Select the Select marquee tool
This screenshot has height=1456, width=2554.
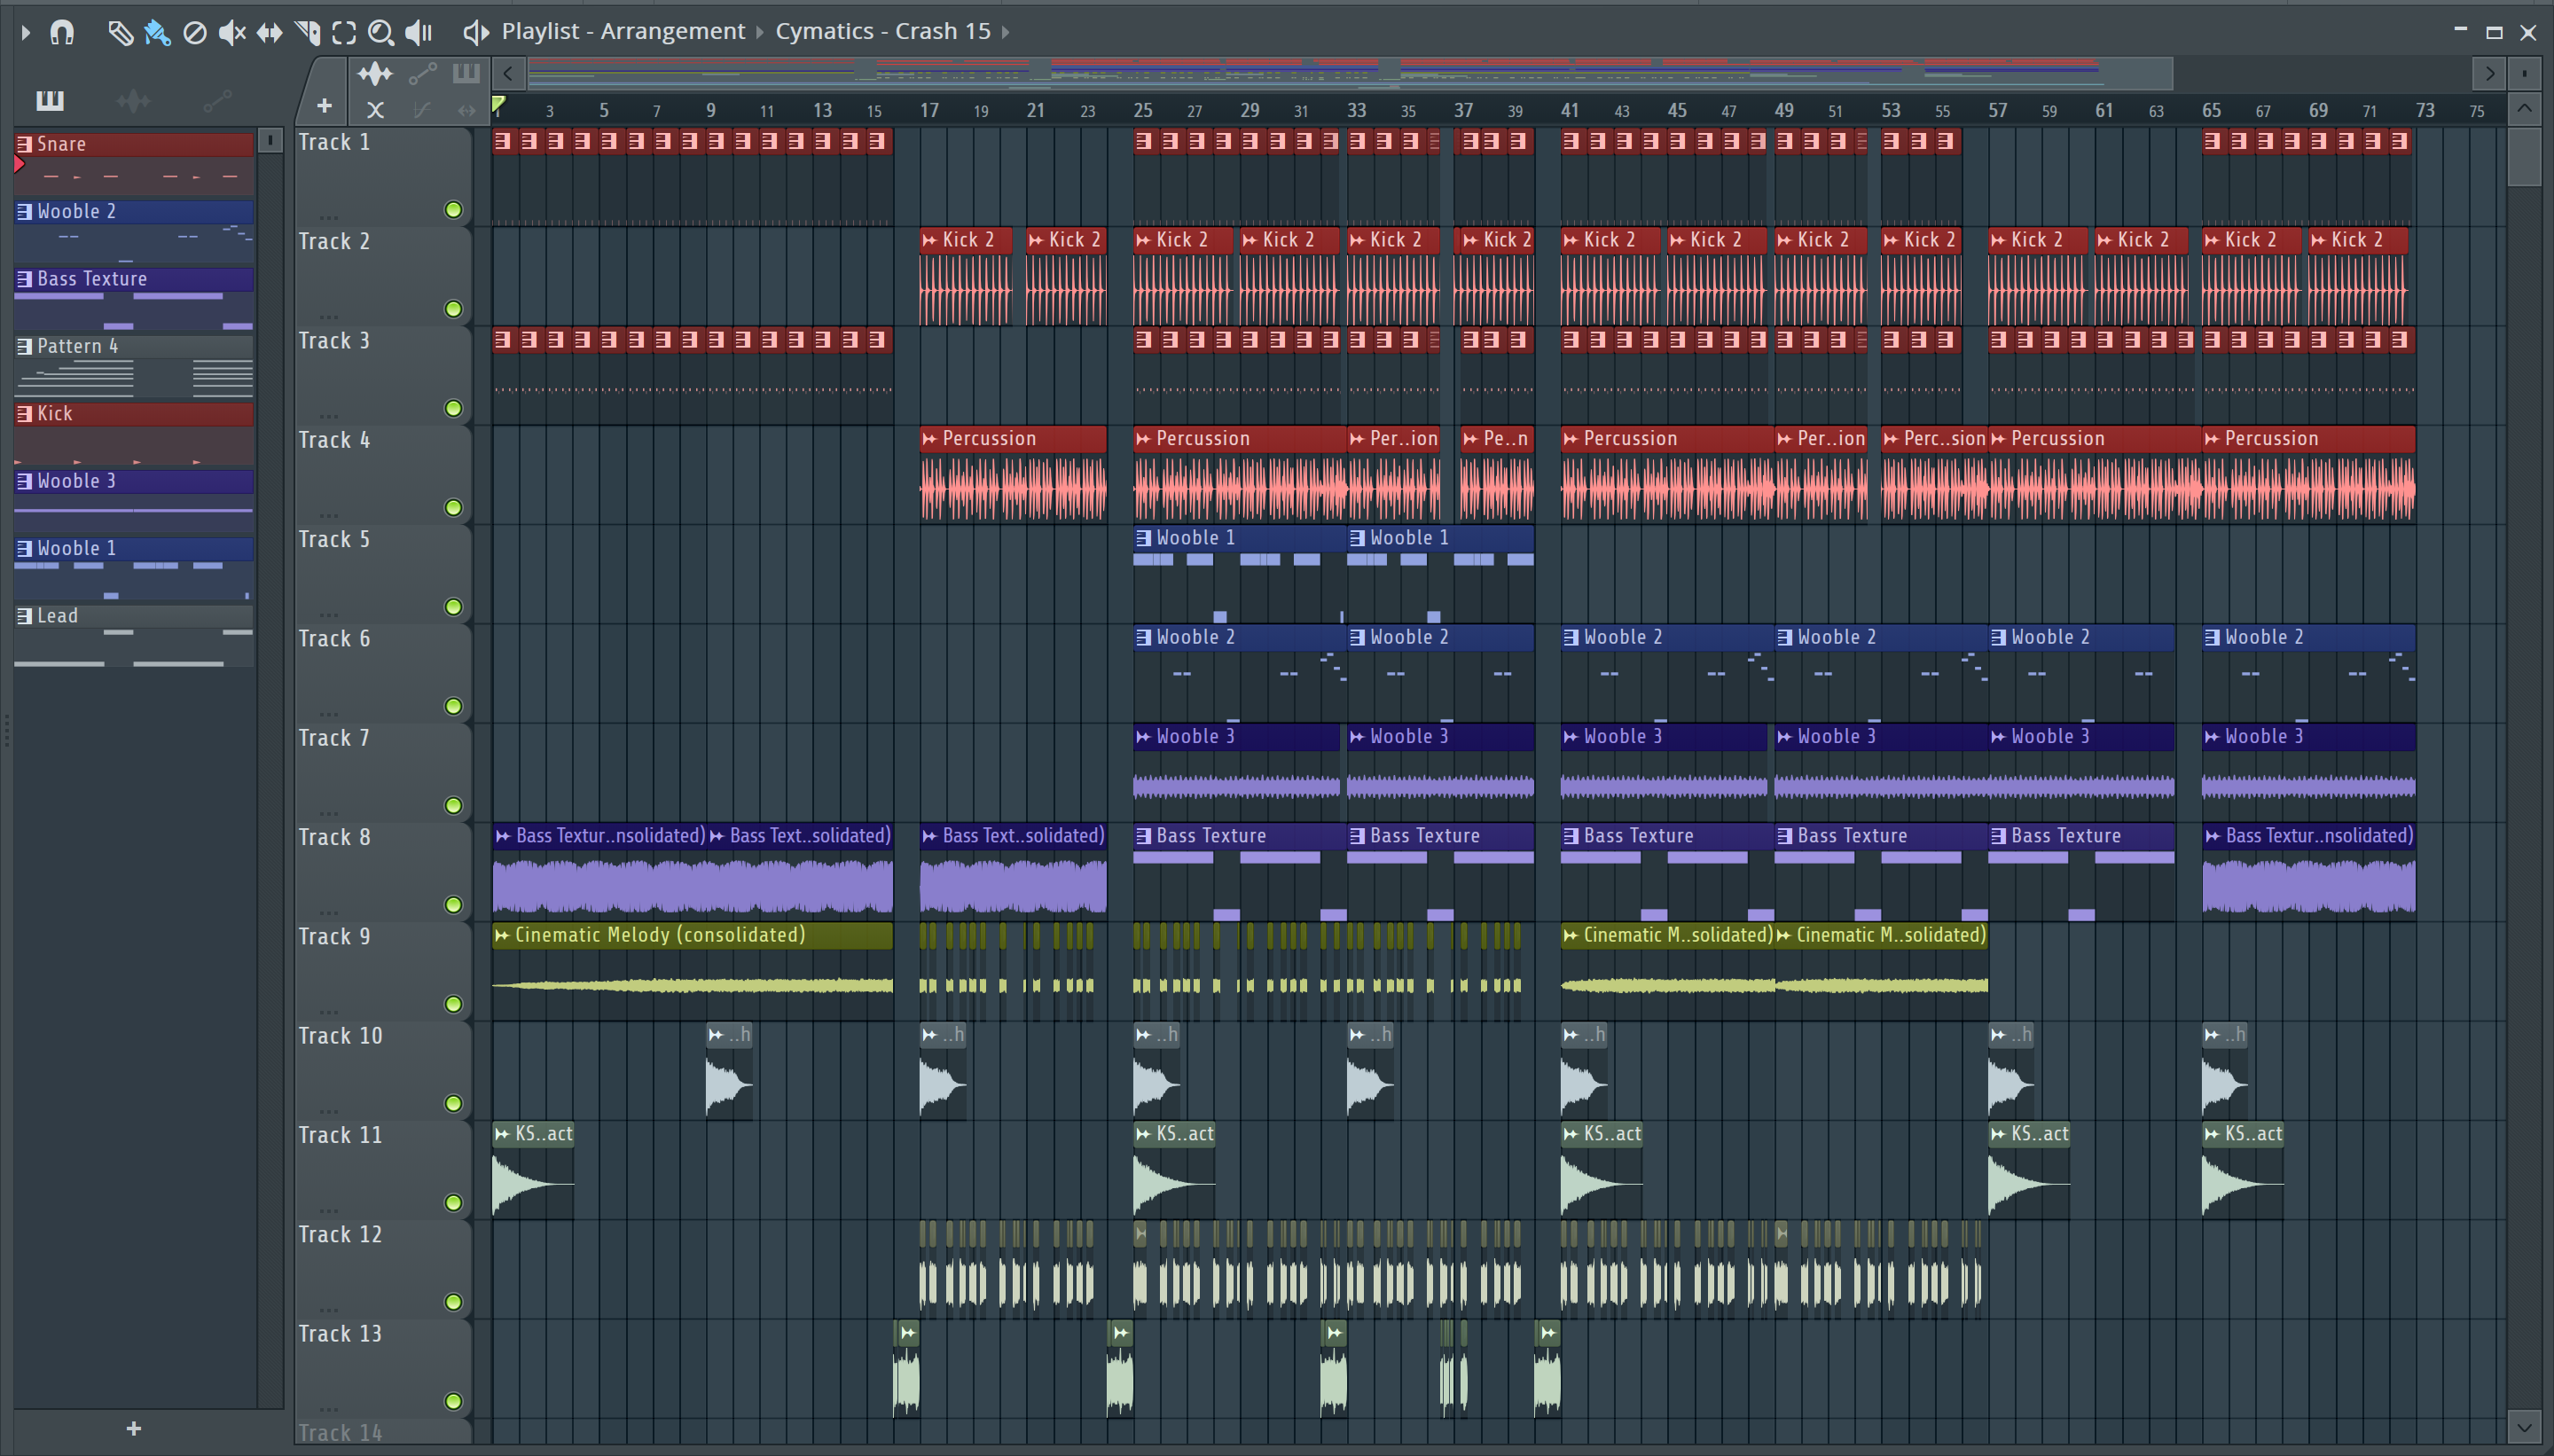click(344, 33)
